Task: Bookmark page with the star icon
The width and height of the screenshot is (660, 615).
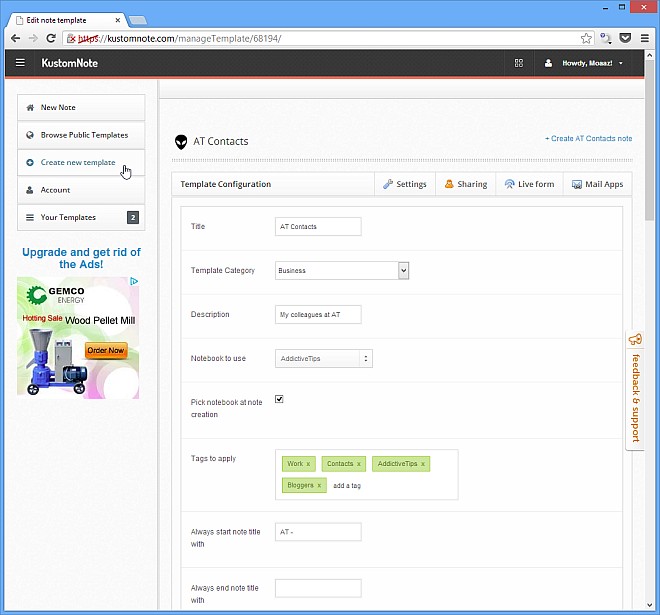Action: 586,39
